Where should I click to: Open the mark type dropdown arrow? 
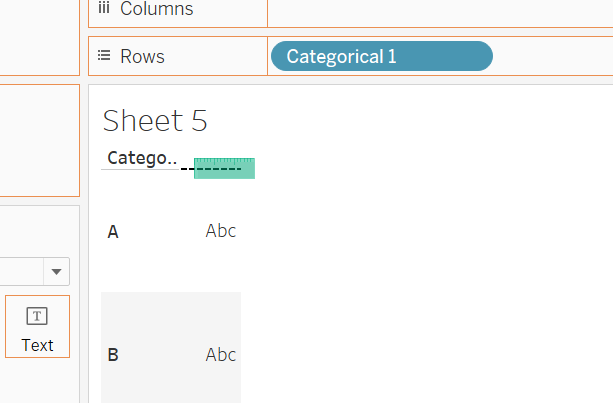pos(56,271)
